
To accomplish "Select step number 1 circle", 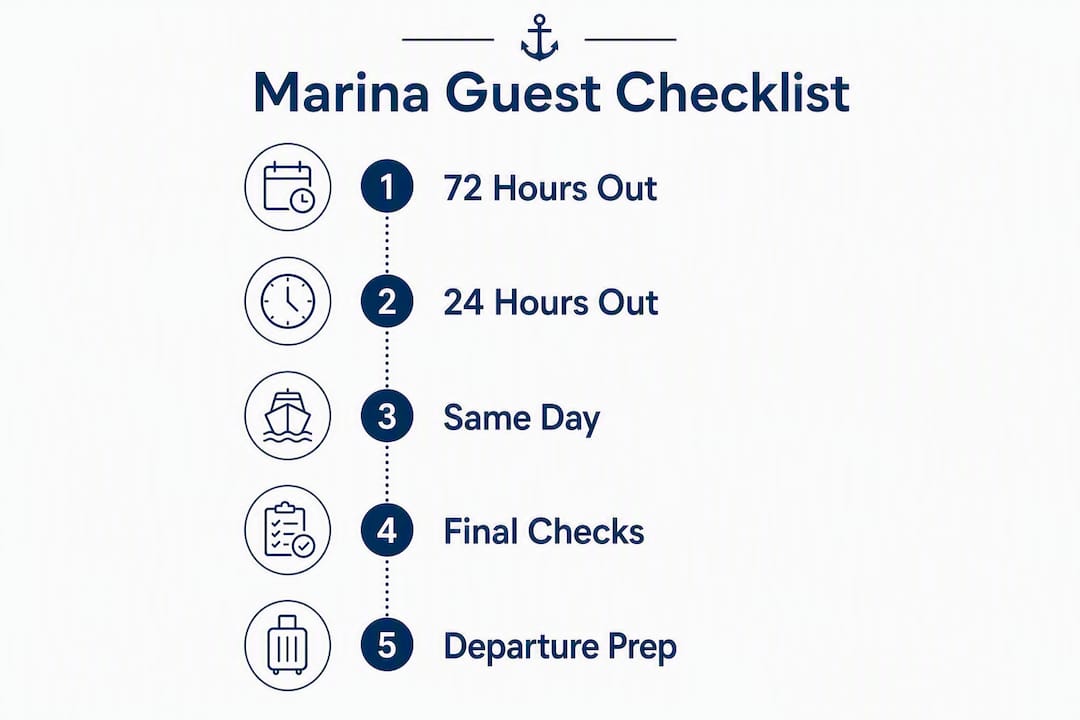I will 387,187.
